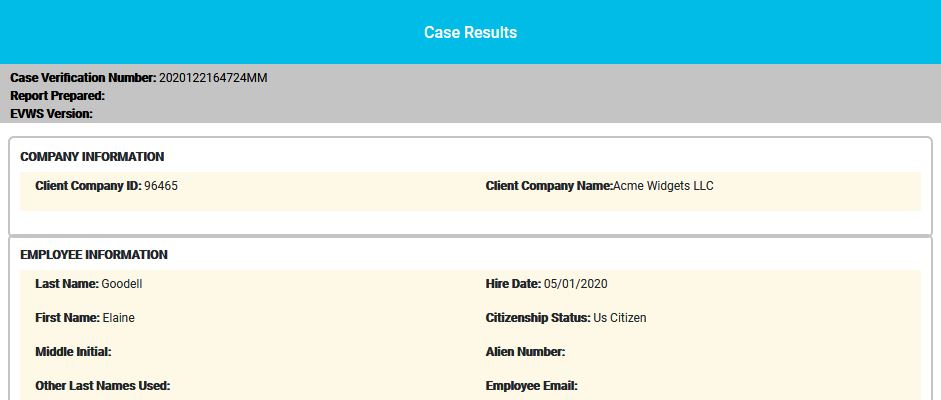The height and width of the screenshot is (400, 941).
Task: Click the Hire Date label
Action: point(513,284)
